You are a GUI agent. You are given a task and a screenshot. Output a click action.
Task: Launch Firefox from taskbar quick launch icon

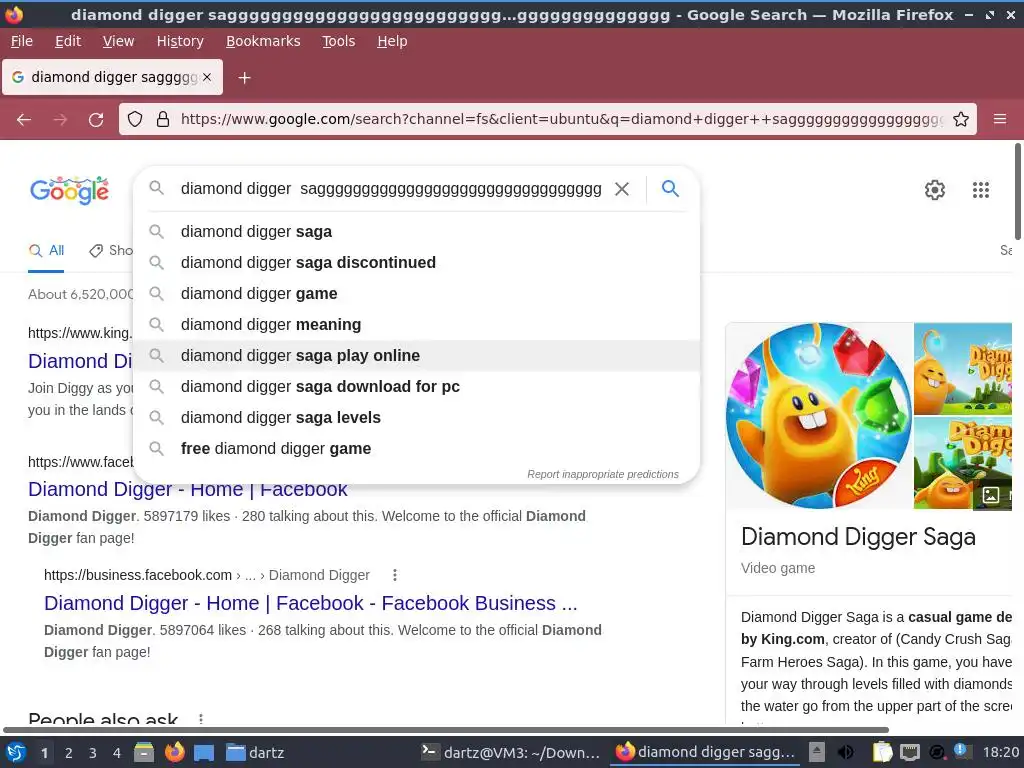point(174,752)
